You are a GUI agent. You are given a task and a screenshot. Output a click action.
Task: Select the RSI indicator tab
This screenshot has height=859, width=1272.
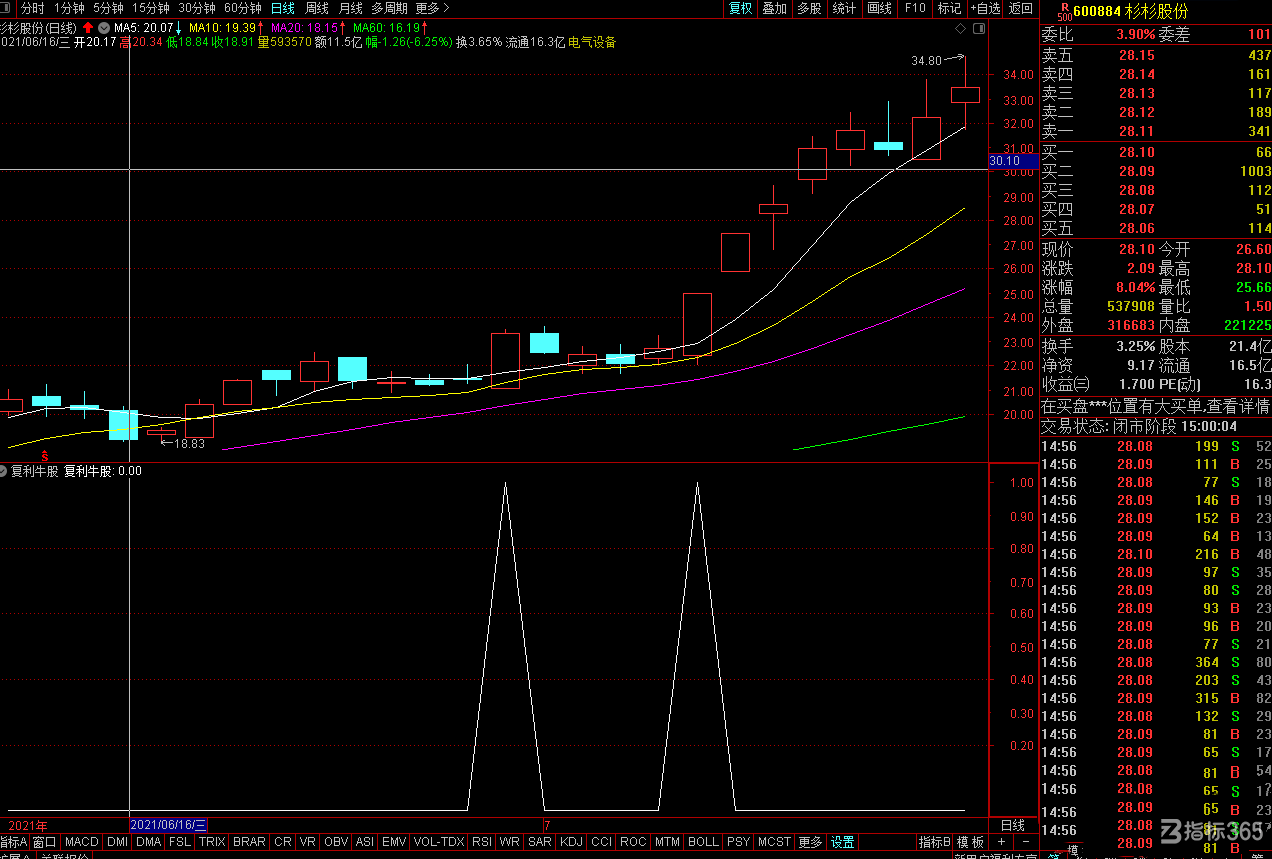pos(482,842)
